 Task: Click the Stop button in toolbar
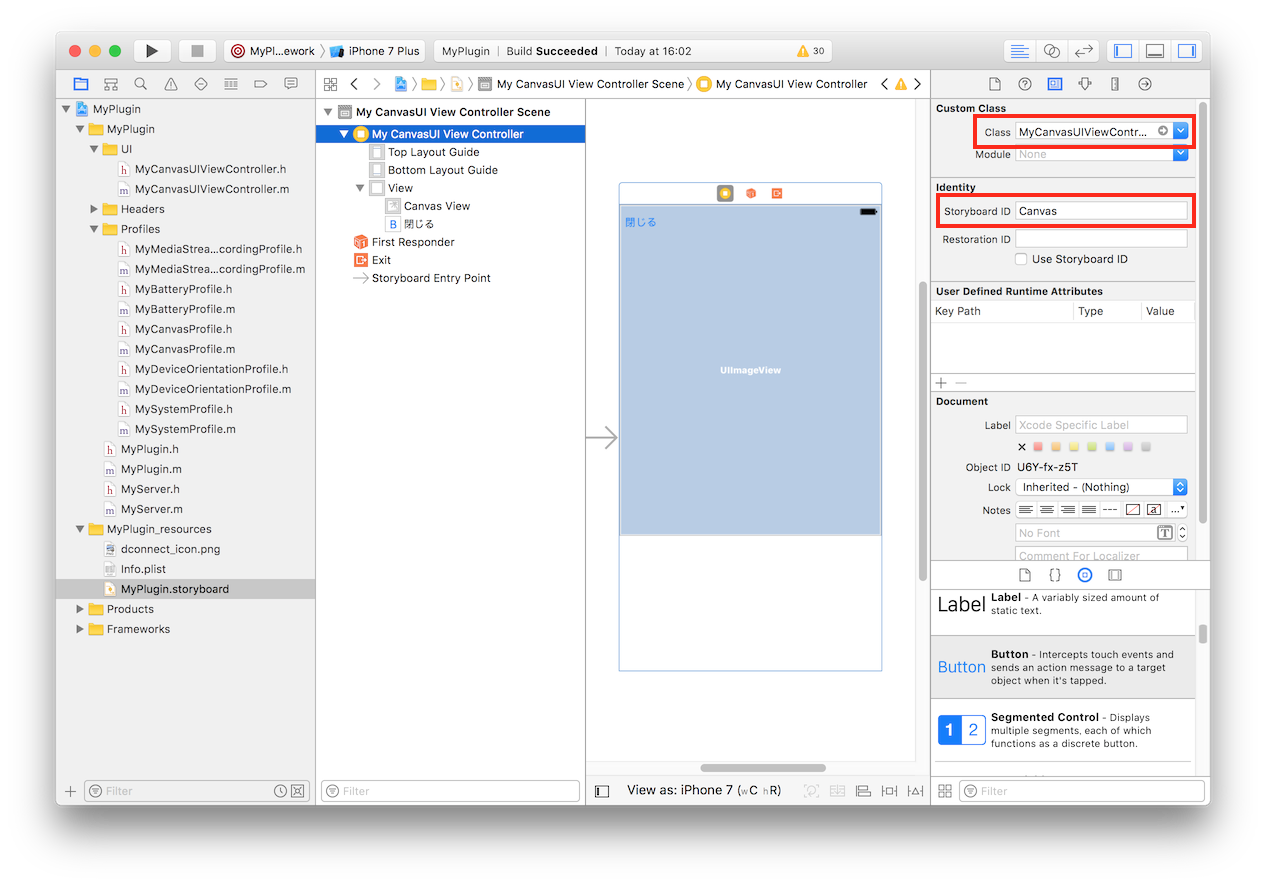[197, 51]
